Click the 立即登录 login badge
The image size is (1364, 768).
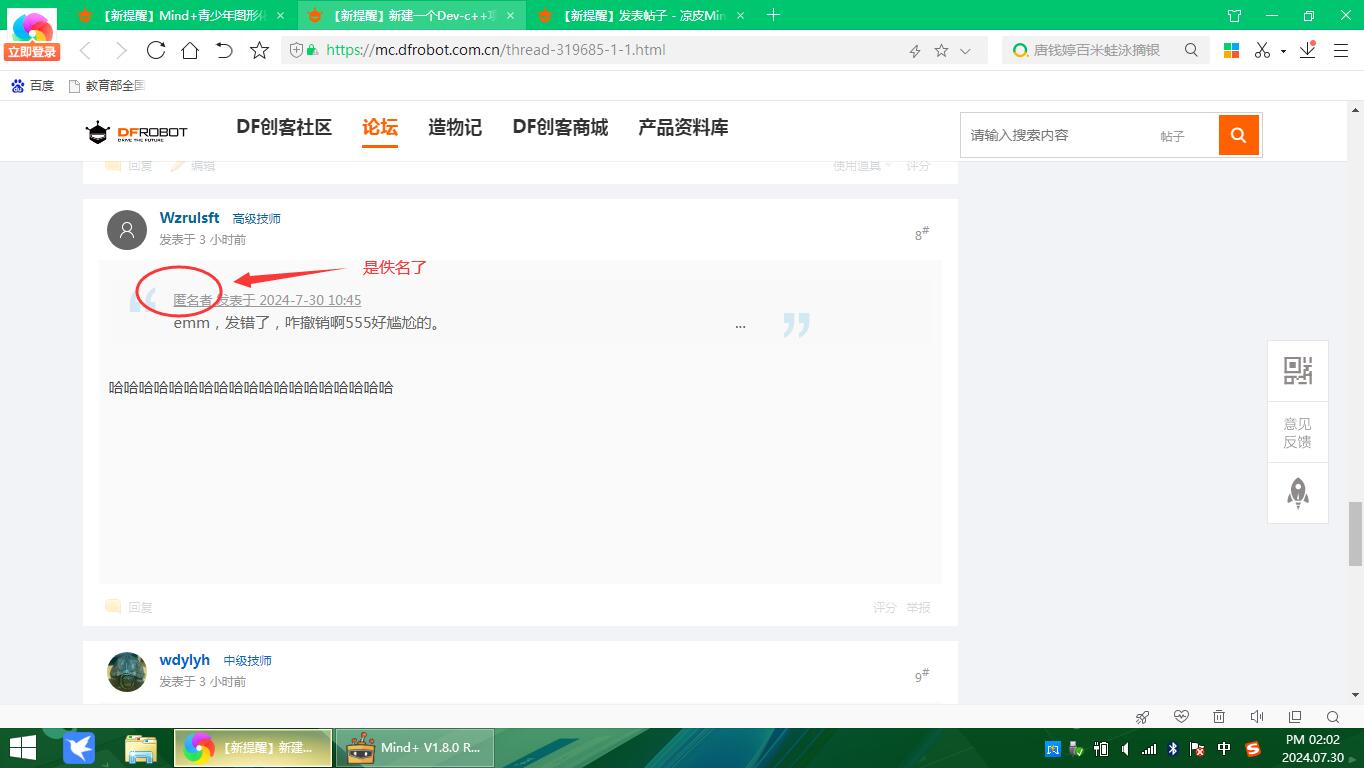coord(32,52)
